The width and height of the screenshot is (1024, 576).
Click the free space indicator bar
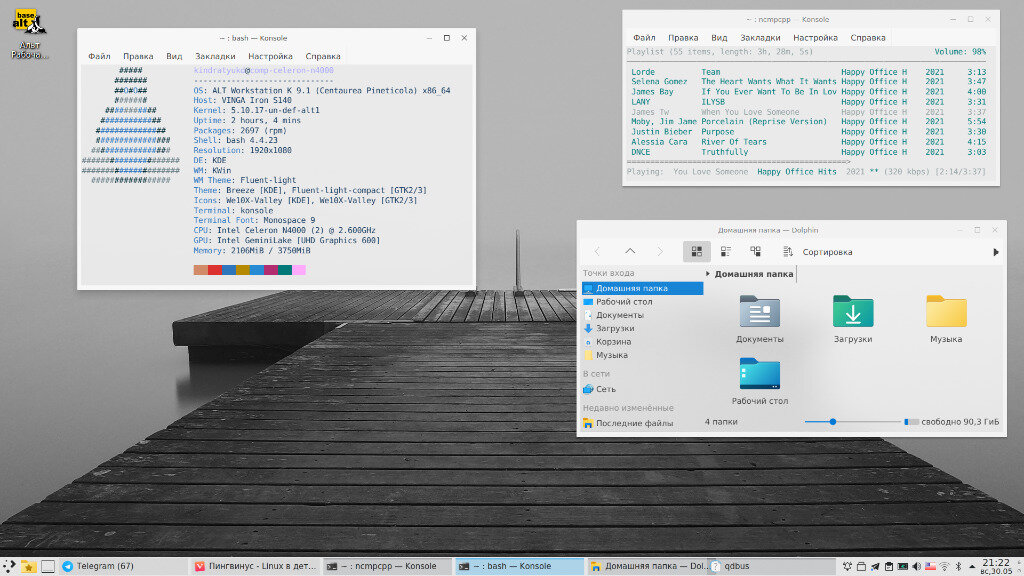(x=911, y=422)
